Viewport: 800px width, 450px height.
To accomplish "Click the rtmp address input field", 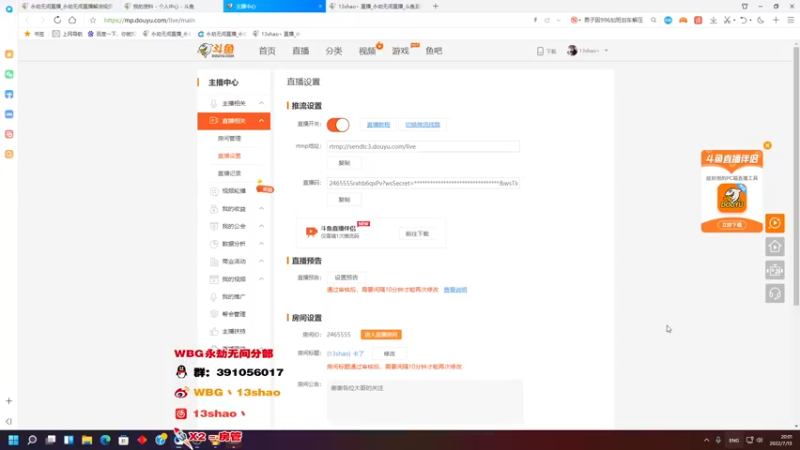I will 423,146.
